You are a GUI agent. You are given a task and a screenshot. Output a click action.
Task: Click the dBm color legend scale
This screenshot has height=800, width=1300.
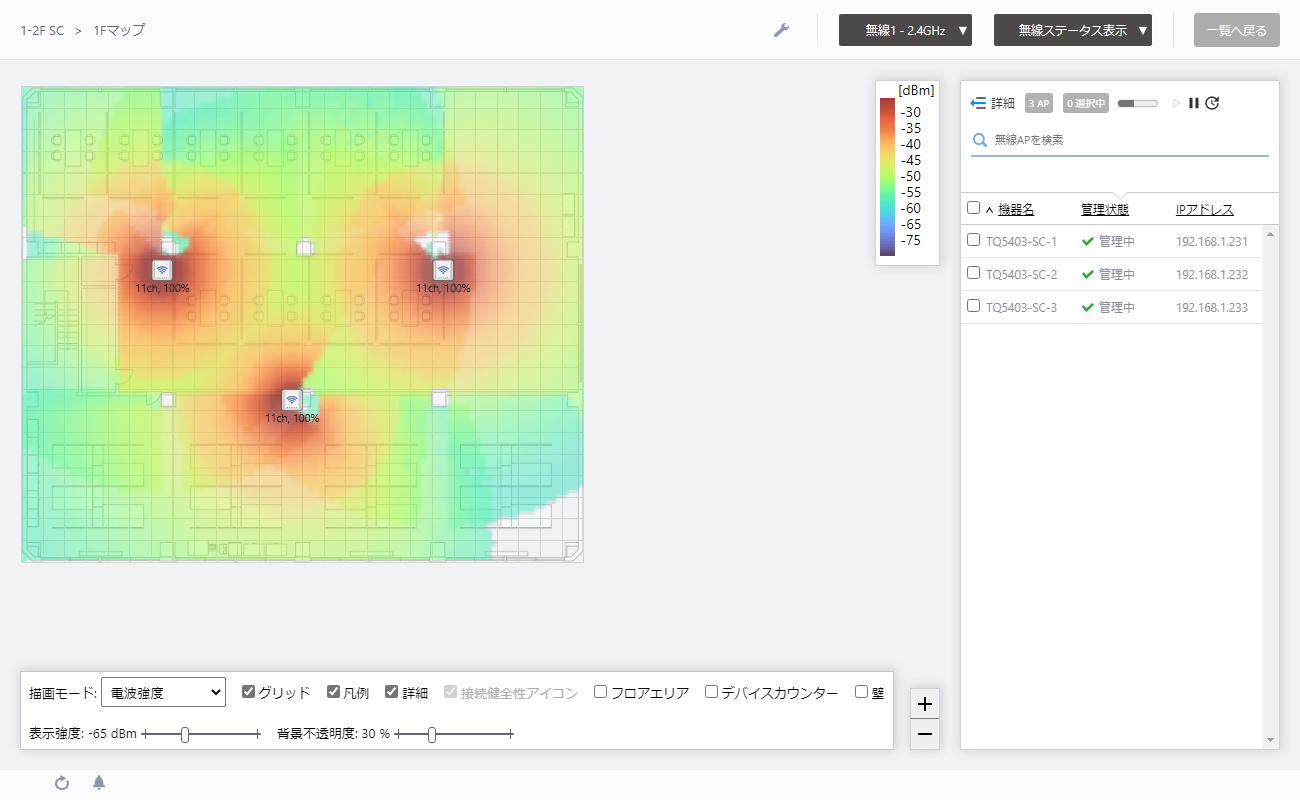coord(888,177)
